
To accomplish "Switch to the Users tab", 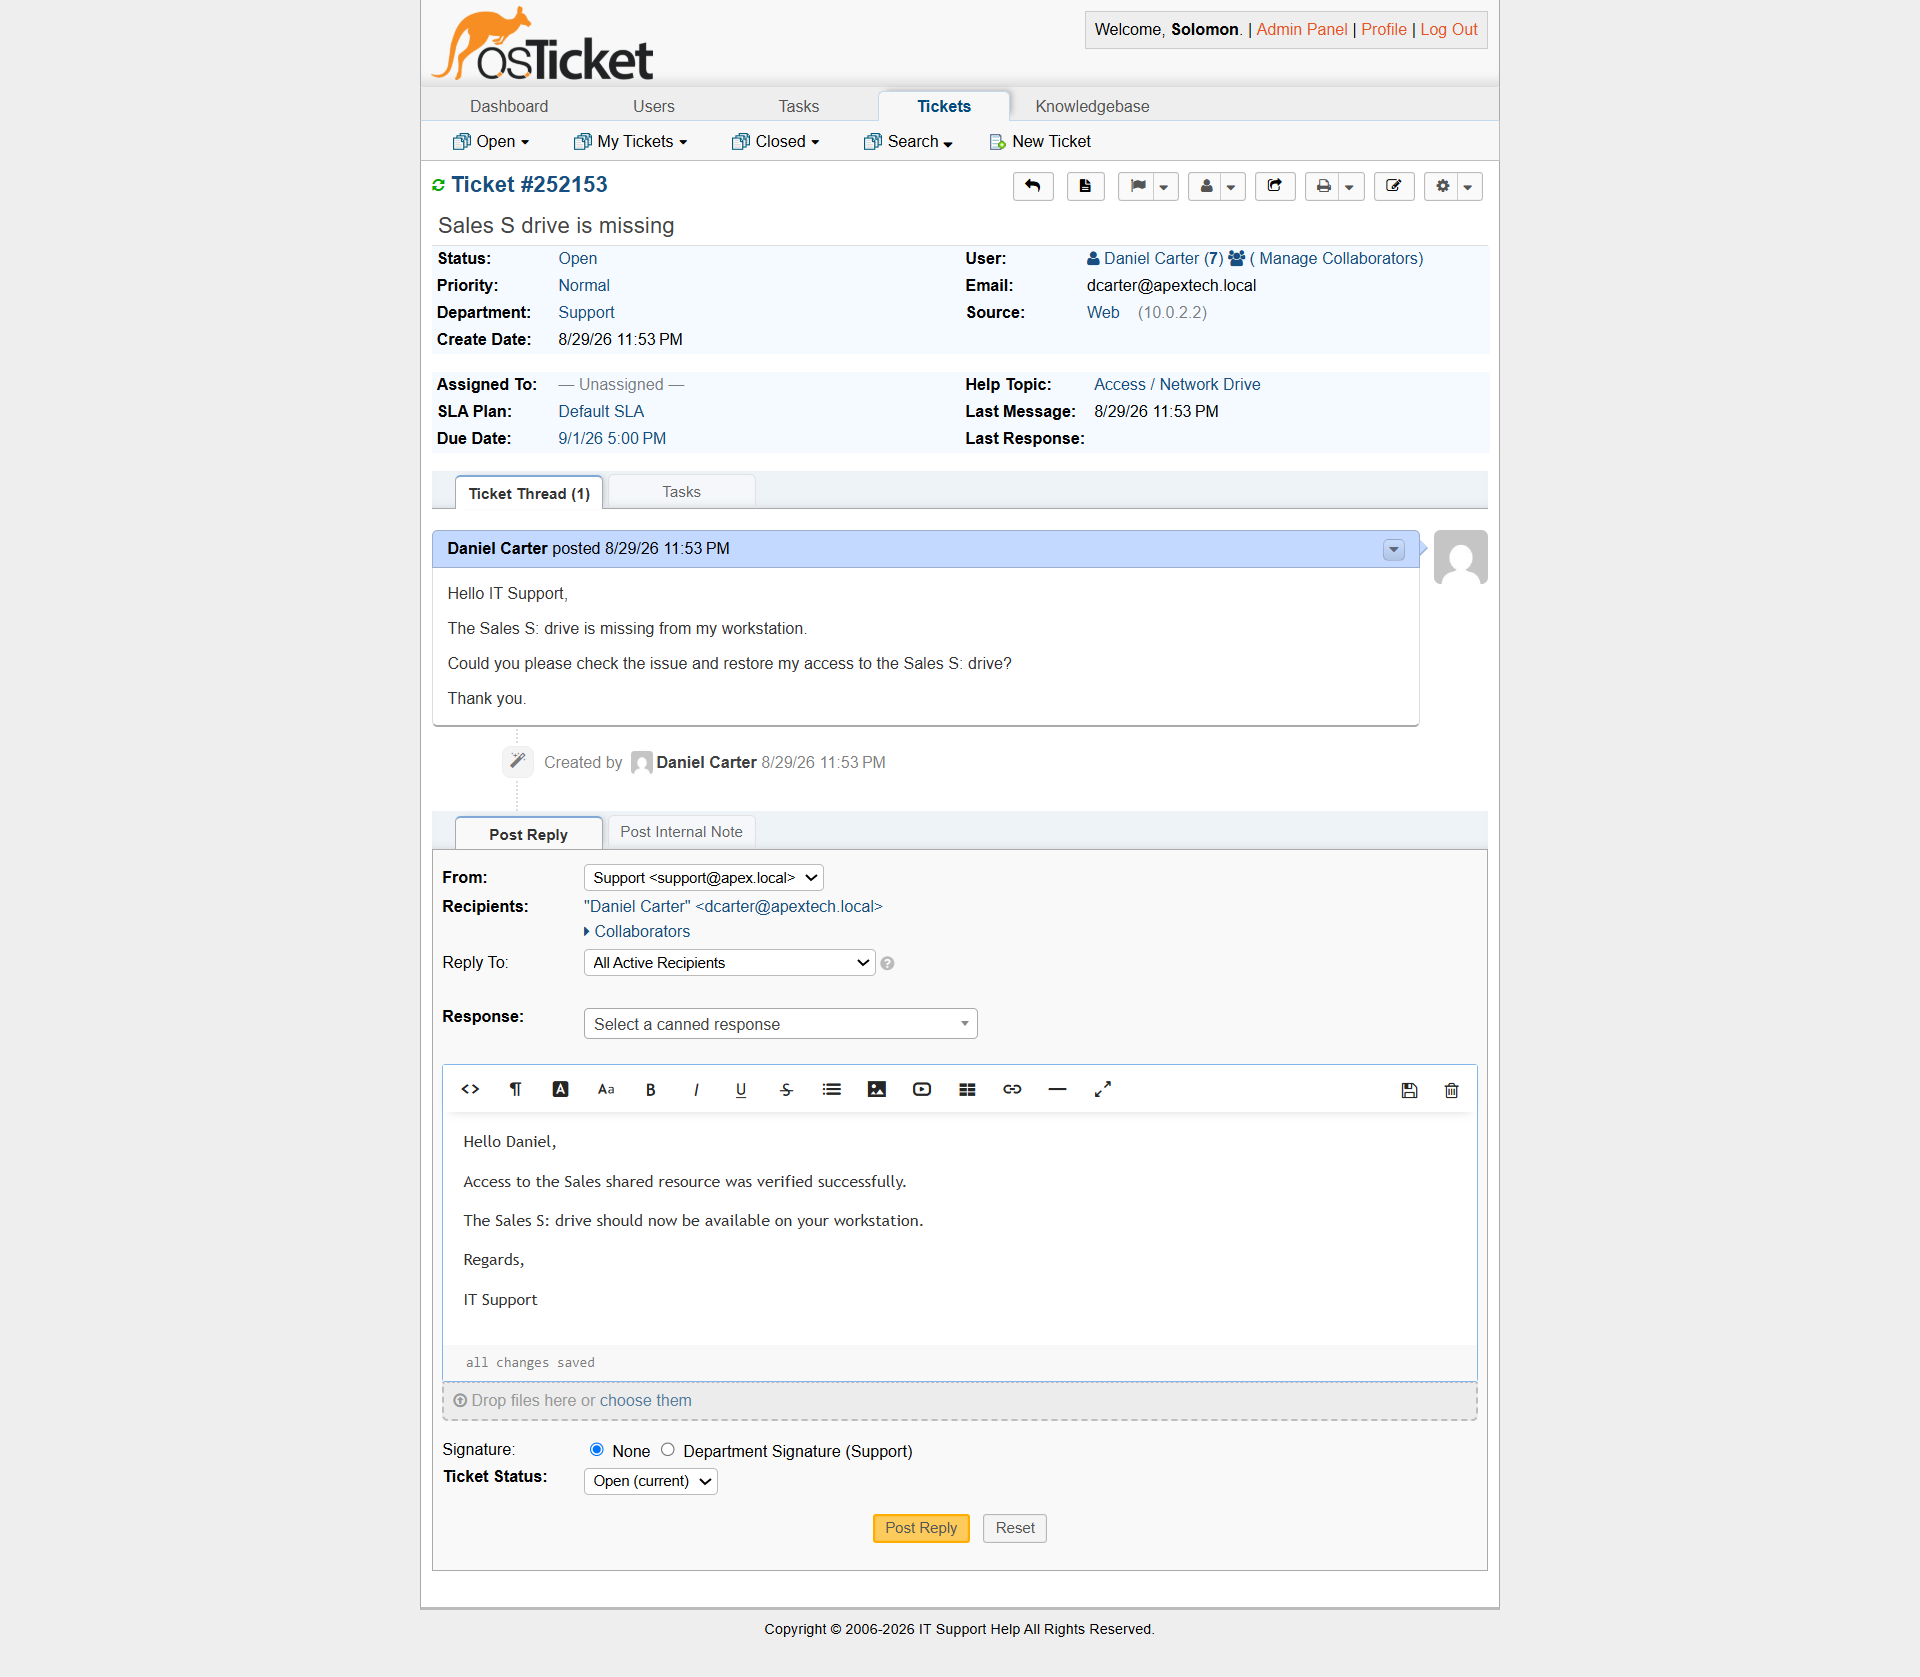I will tap(654, 106).
